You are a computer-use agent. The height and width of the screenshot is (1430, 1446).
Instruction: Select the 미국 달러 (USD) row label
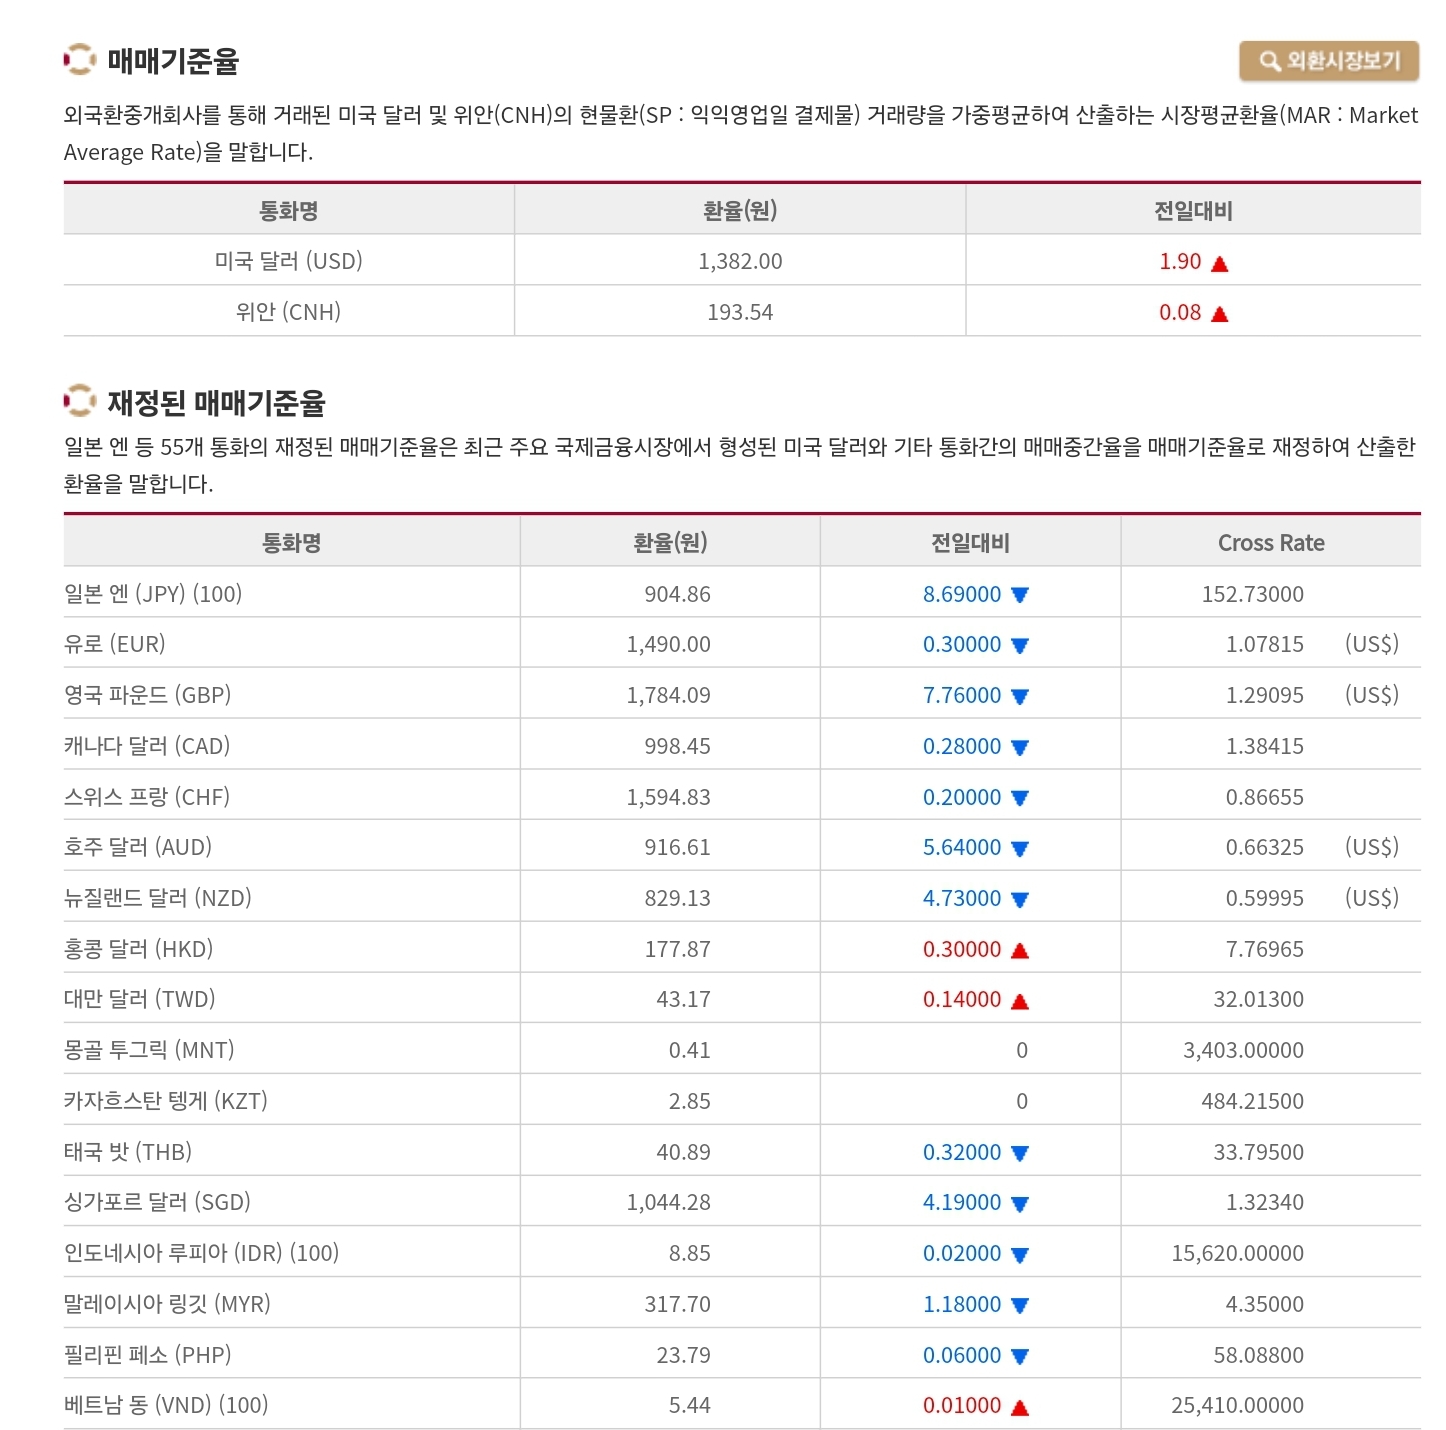click(289, 261)
